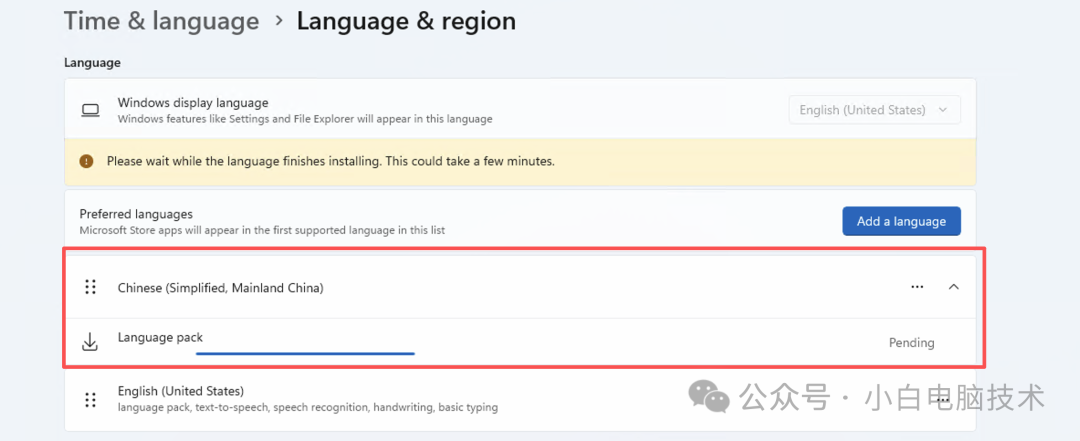Click the Language pack label
This screenshot has width=1080, height=441.
click(160, 337)
